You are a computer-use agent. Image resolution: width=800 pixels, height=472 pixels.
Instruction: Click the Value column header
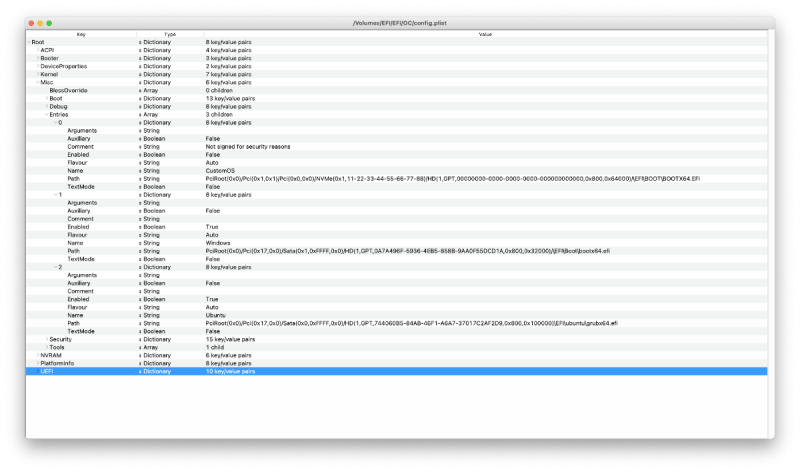[x=485, y=34]
